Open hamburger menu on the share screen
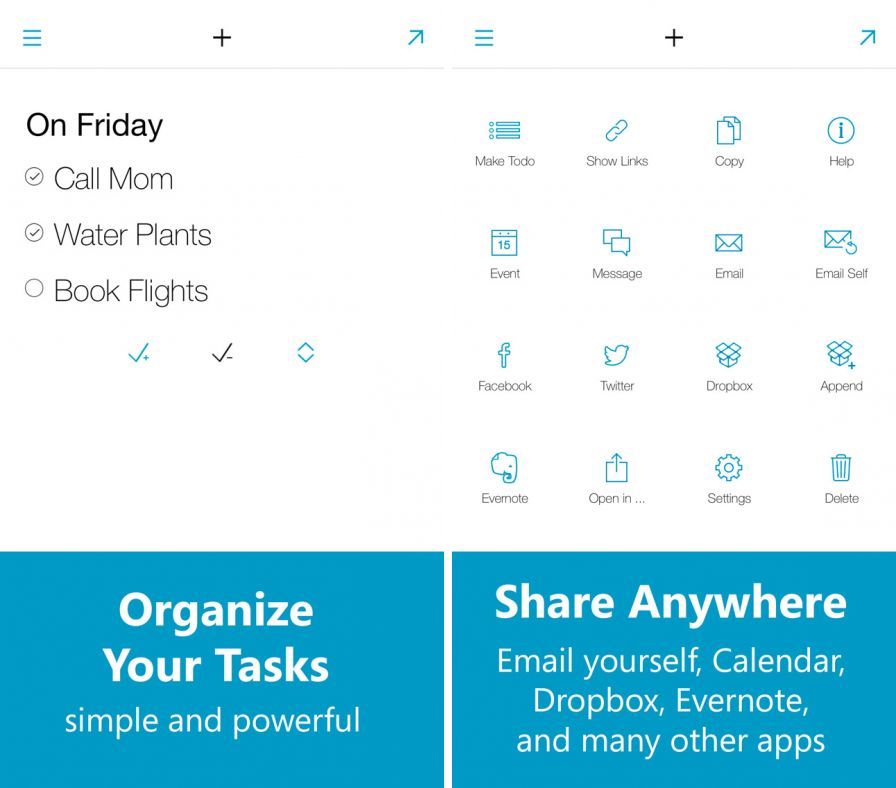Screen dimensions: 896x788 484,38
